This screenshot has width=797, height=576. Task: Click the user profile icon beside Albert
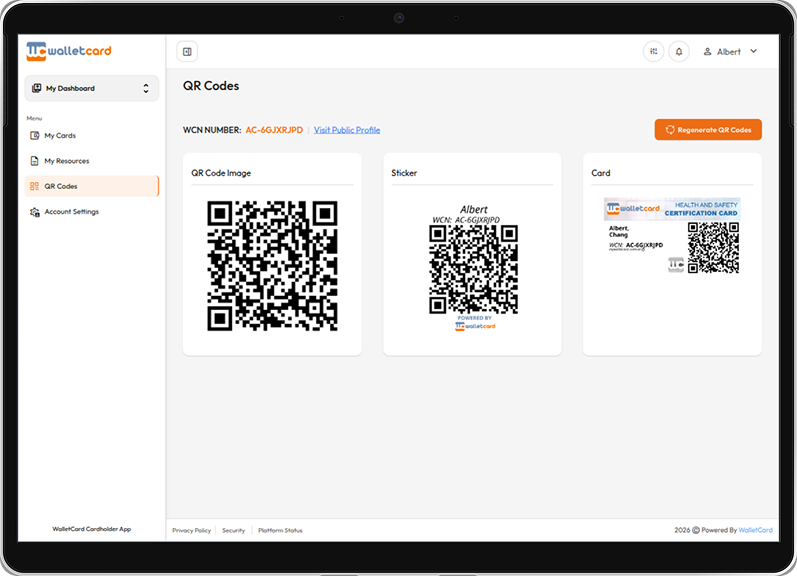pyautogui.click(x=707, y=52)
